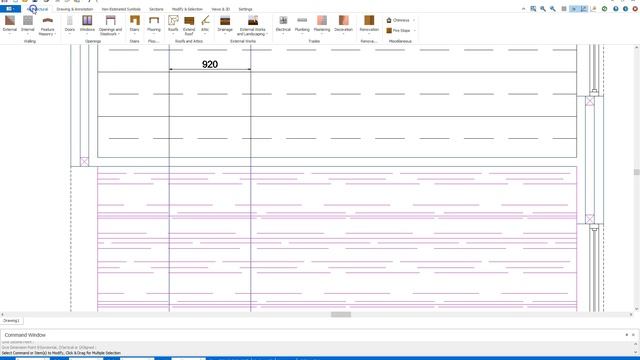Viewport: 640px width, 360px height.
Task: Open the Electrical trades tool
Action: (283, 24)
